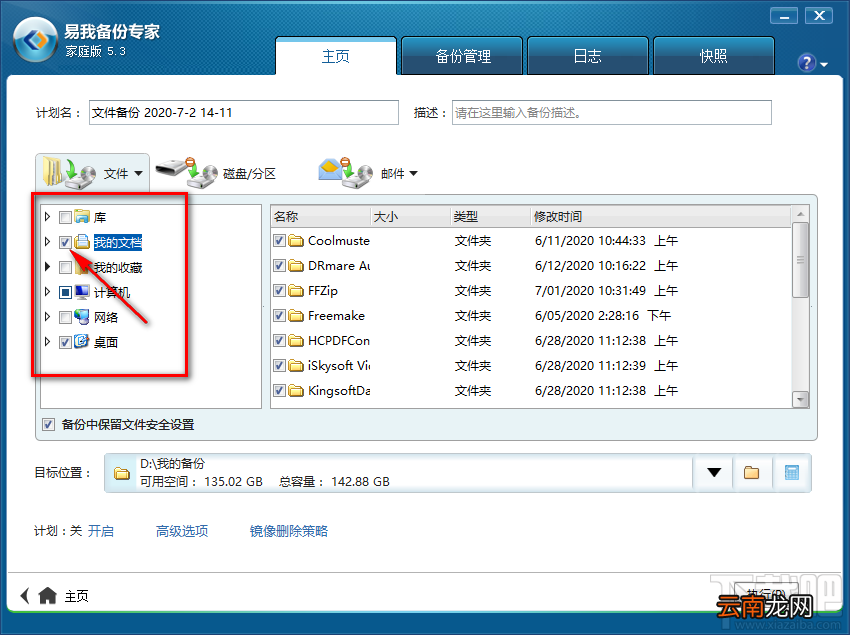Viewport: 850px width, 635px height.
Task: Click the 计划名 input field
Action: pyautogui.click(x=244, y=112)
